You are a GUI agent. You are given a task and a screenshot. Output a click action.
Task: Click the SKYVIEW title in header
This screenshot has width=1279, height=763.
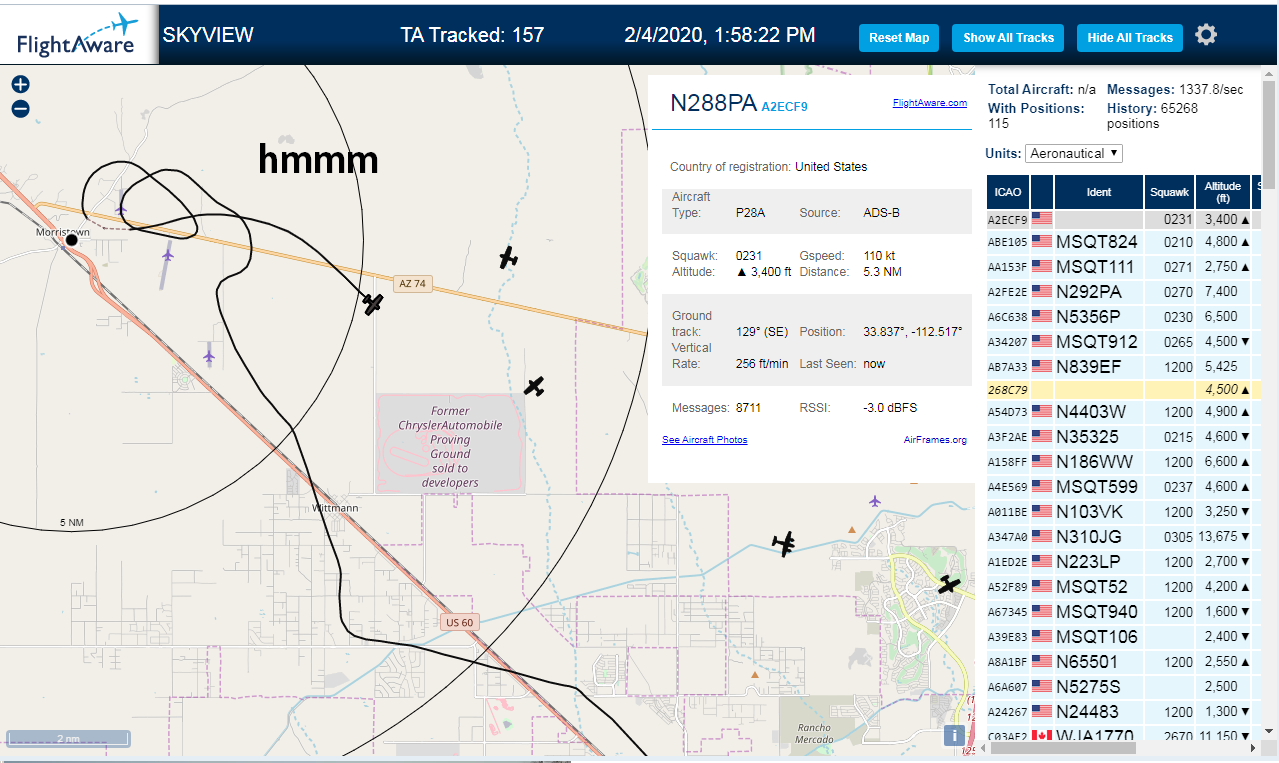tap(208, 35)
